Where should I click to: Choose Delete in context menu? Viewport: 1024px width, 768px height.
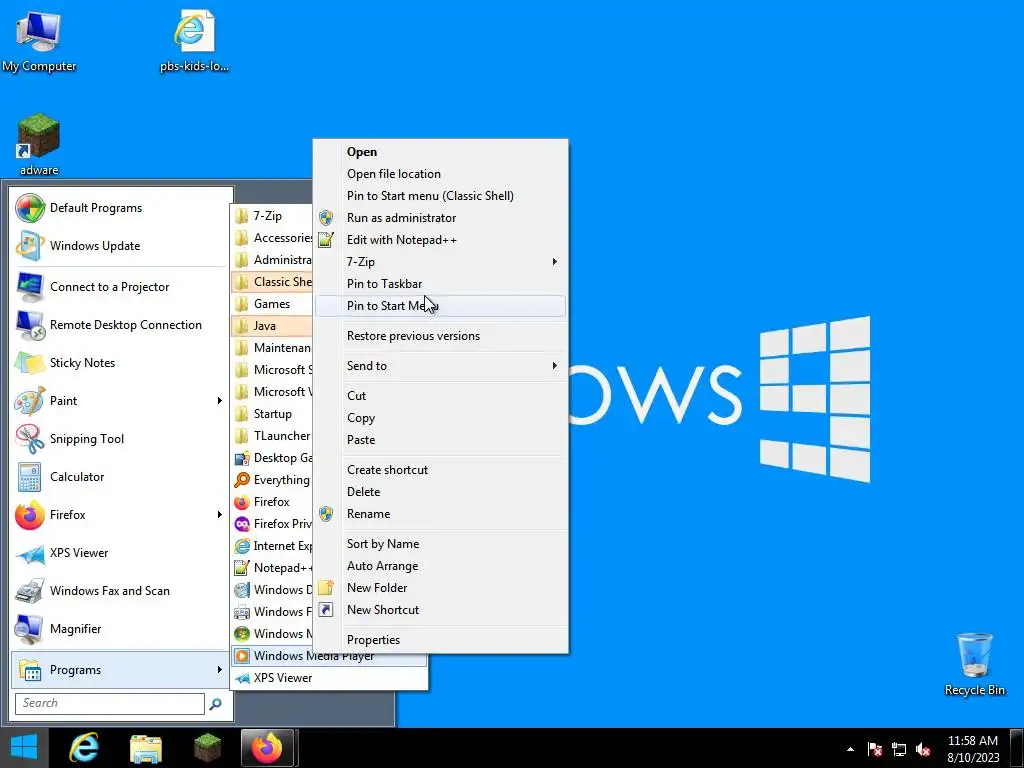[441, 492]
